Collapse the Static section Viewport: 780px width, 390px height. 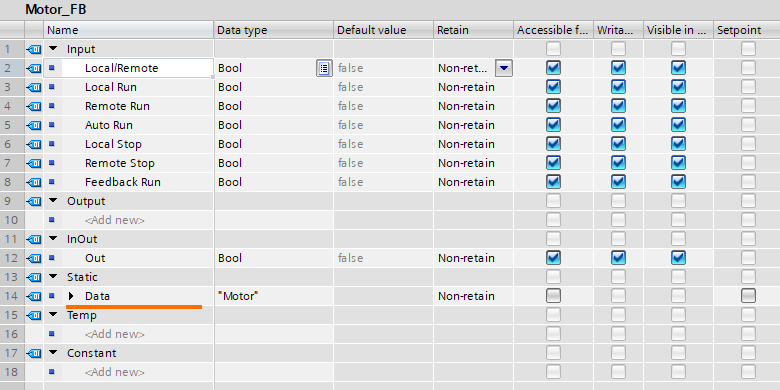click(x=53, y=277)
